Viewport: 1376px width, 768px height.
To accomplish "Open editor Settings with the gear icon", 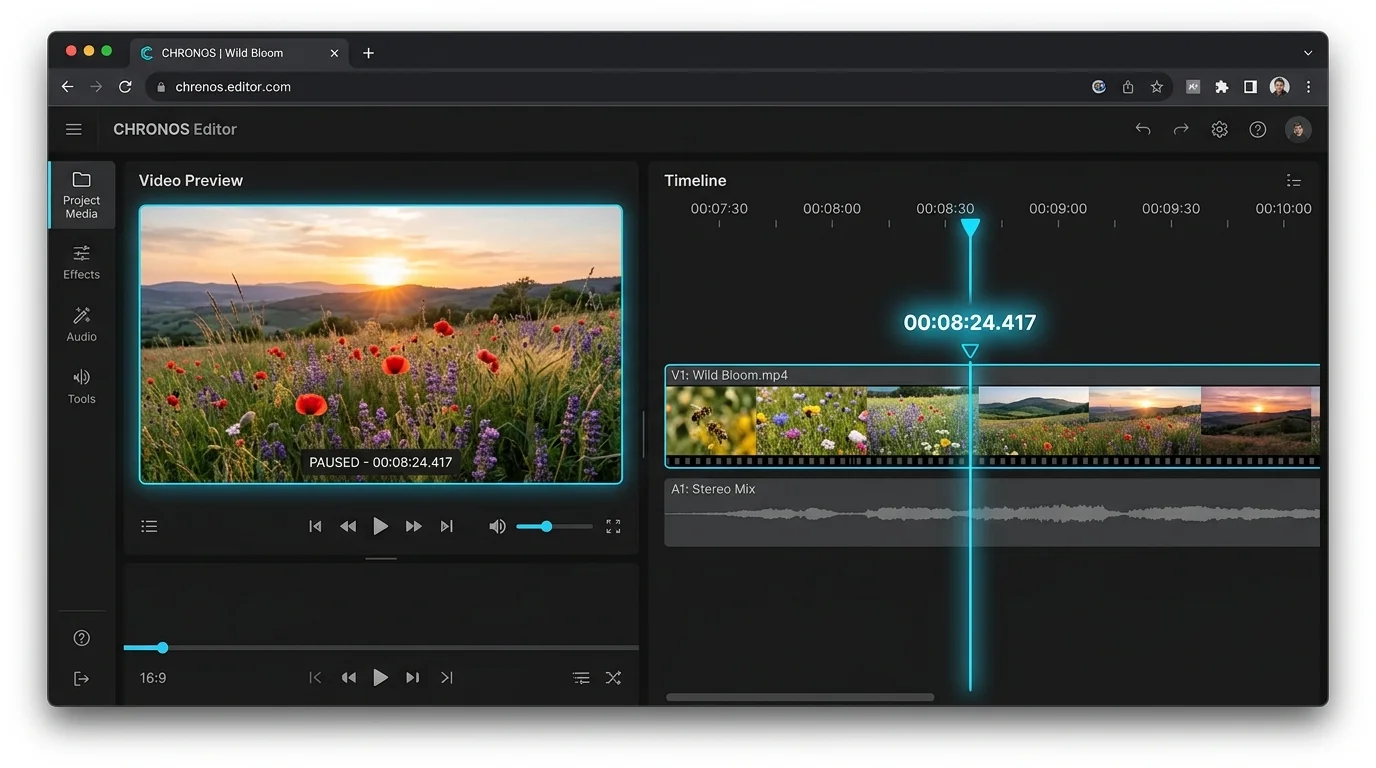I will click(x=1219, y=129).
